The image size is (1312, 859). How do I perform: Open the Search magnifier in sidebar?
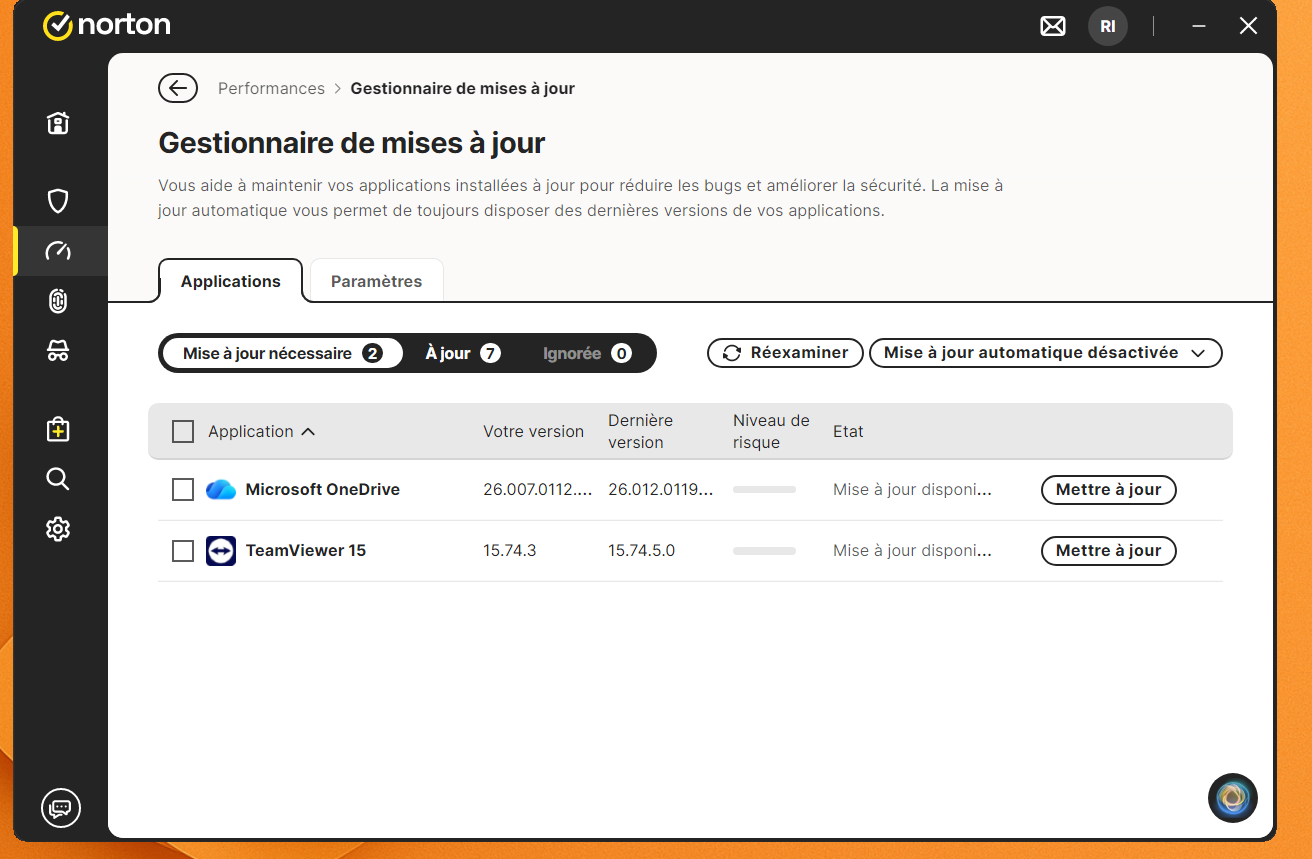coord(58,479)
